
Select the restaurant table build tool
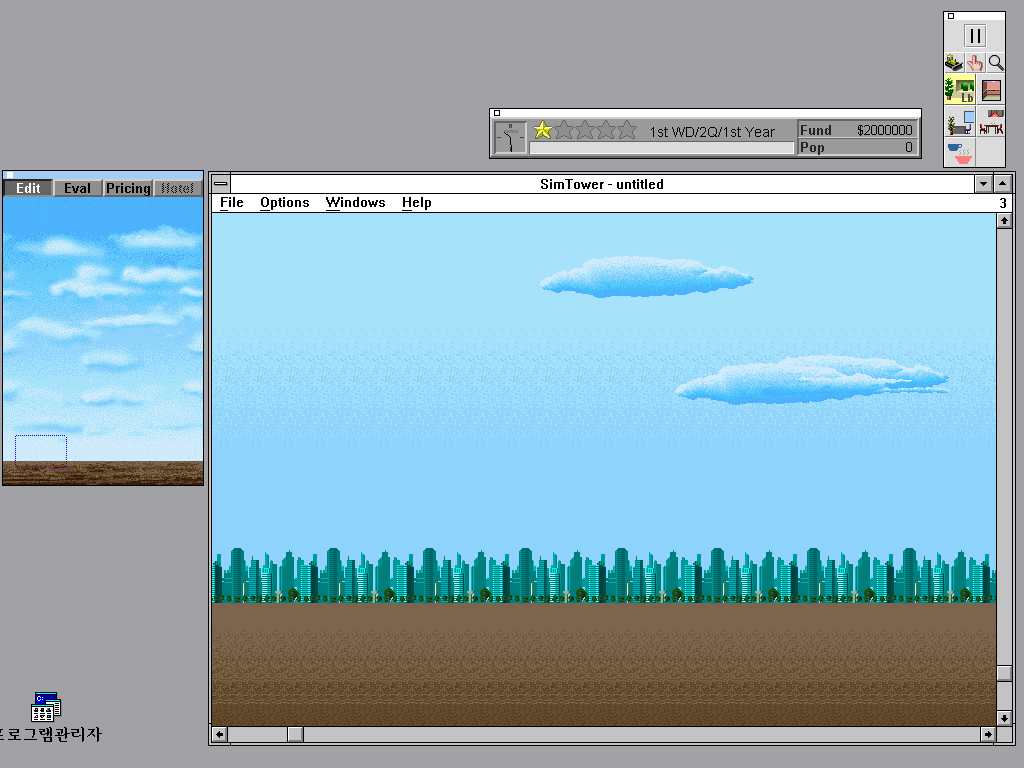click(991, 122)
